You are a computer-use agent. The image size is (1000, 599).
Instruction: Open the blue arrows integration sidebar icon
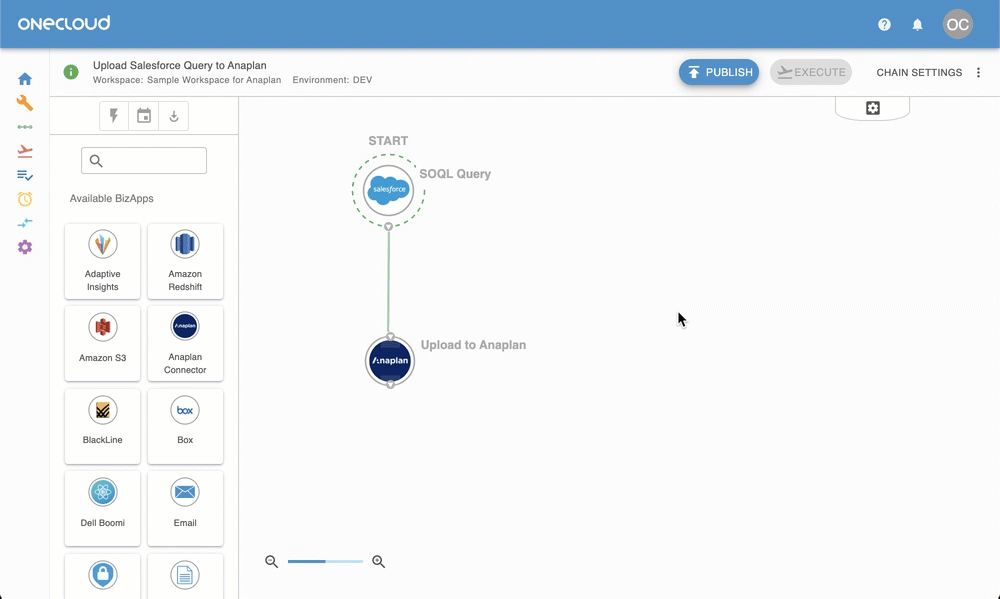[x=25, y=223]
